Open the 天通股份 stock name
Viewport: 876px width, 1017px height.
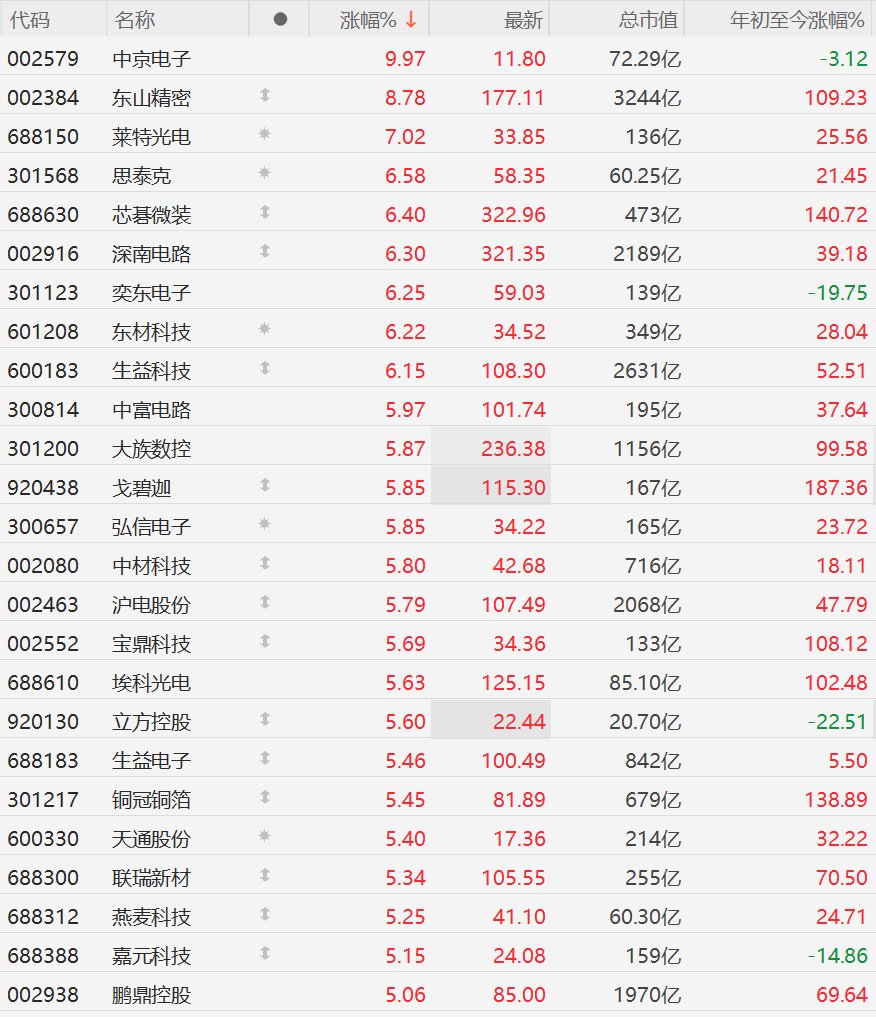point(151,839)
